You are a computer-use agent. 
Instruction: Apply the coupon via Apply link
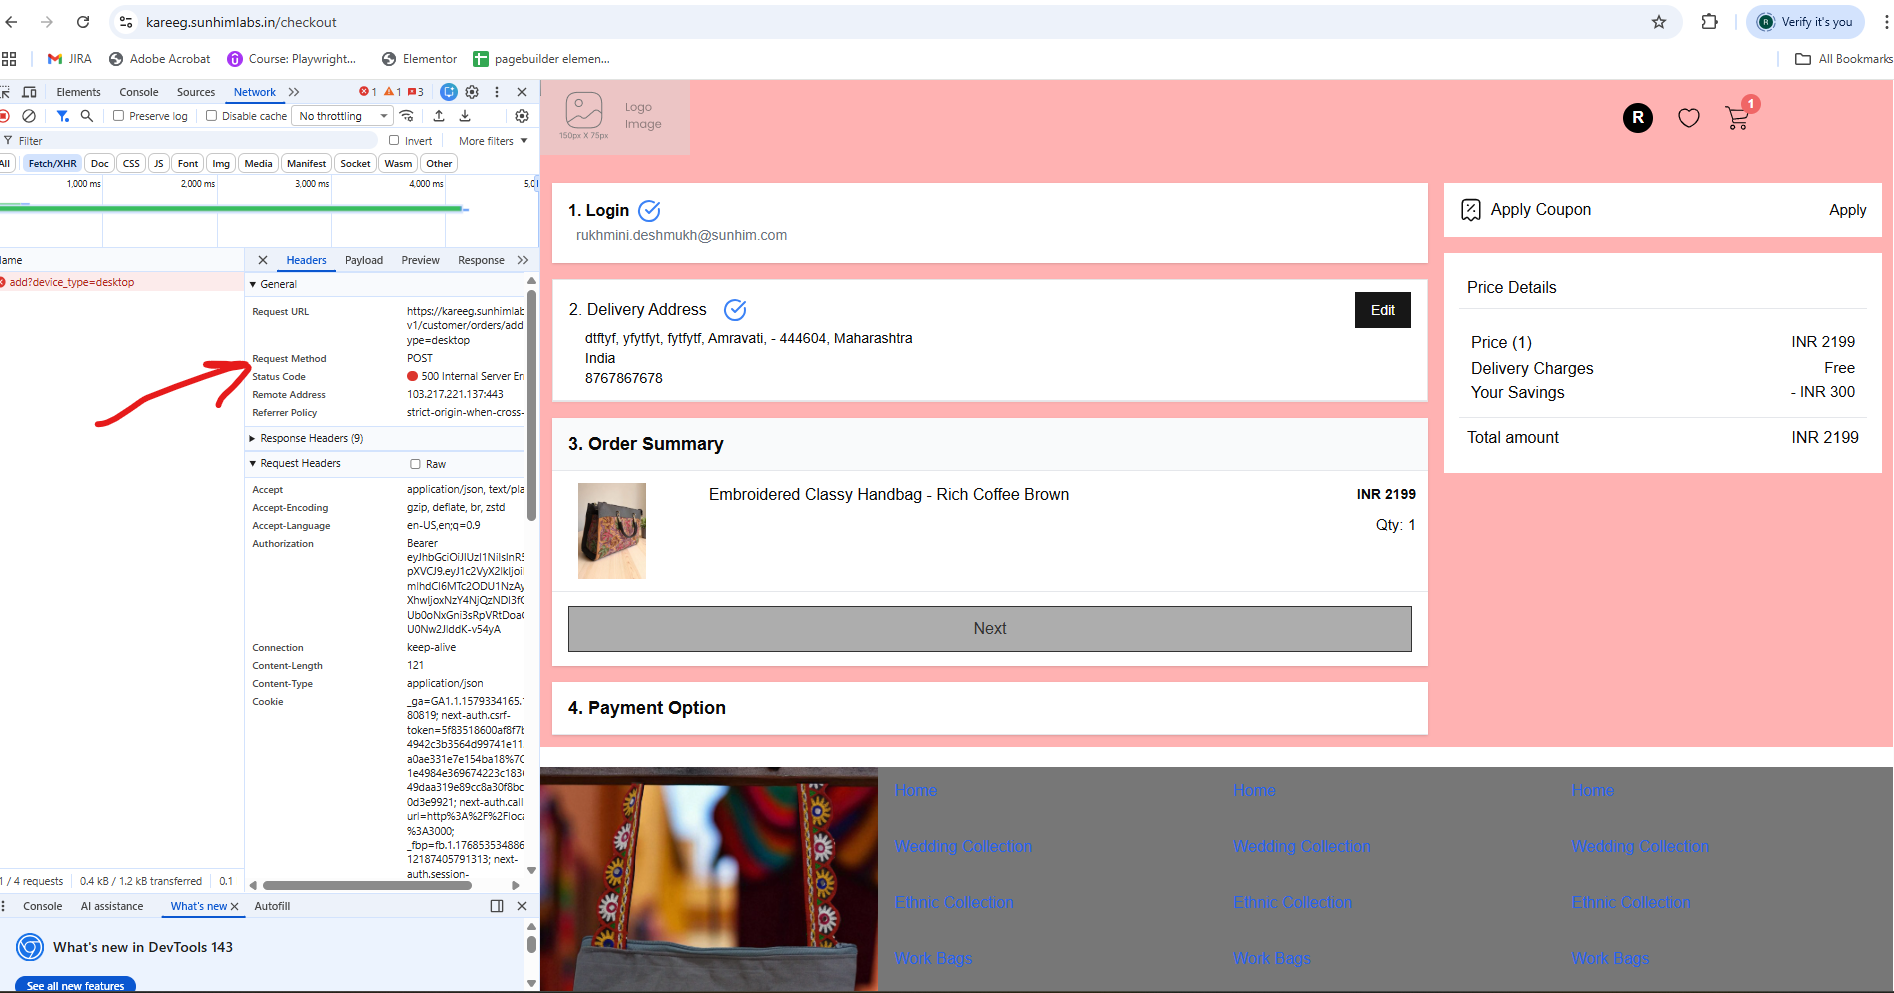click(x=1848, y=210)
